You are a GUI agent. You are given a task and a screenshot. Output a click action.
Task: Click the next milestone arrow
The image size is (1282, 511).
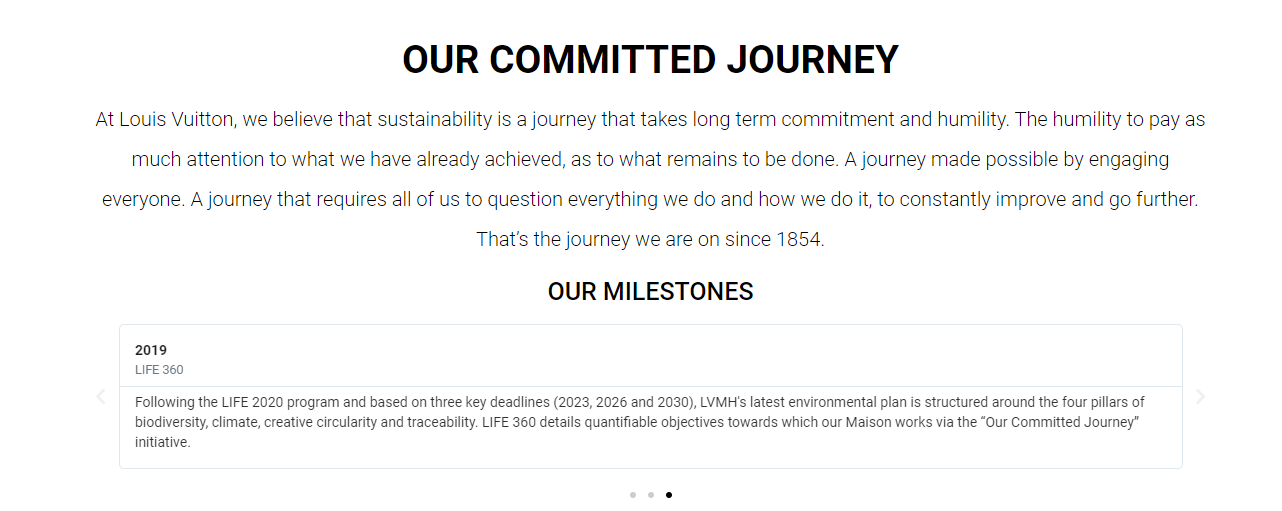point(1201,397)
